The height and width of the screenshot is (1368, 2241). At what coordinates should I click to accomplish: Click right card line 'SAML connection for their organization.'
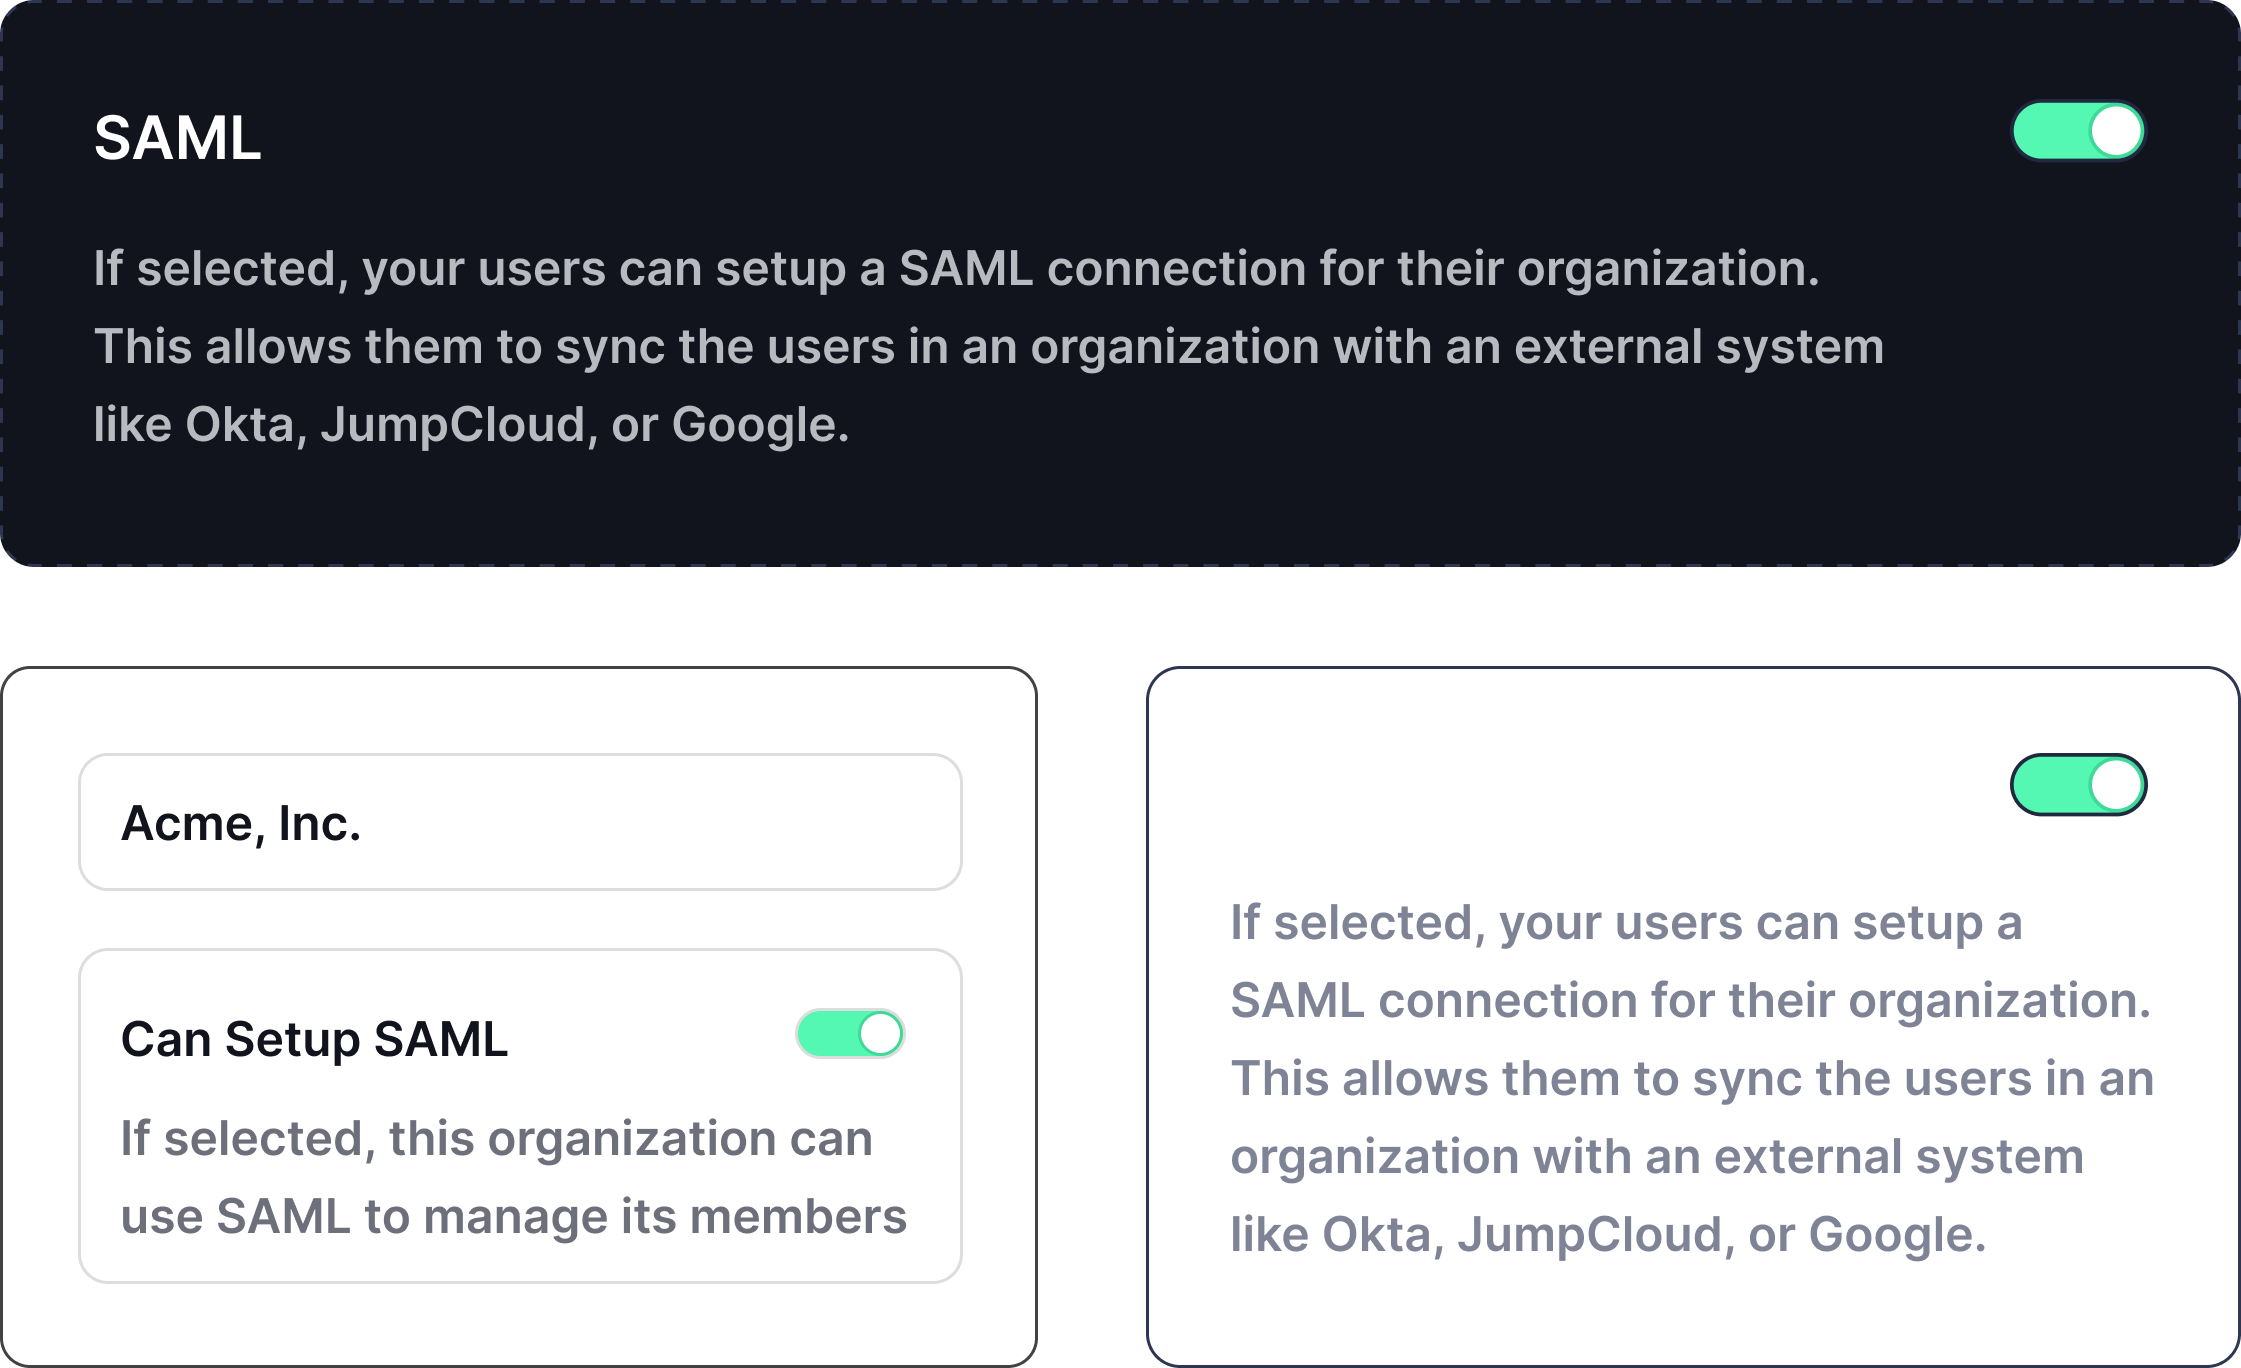1689,1001
